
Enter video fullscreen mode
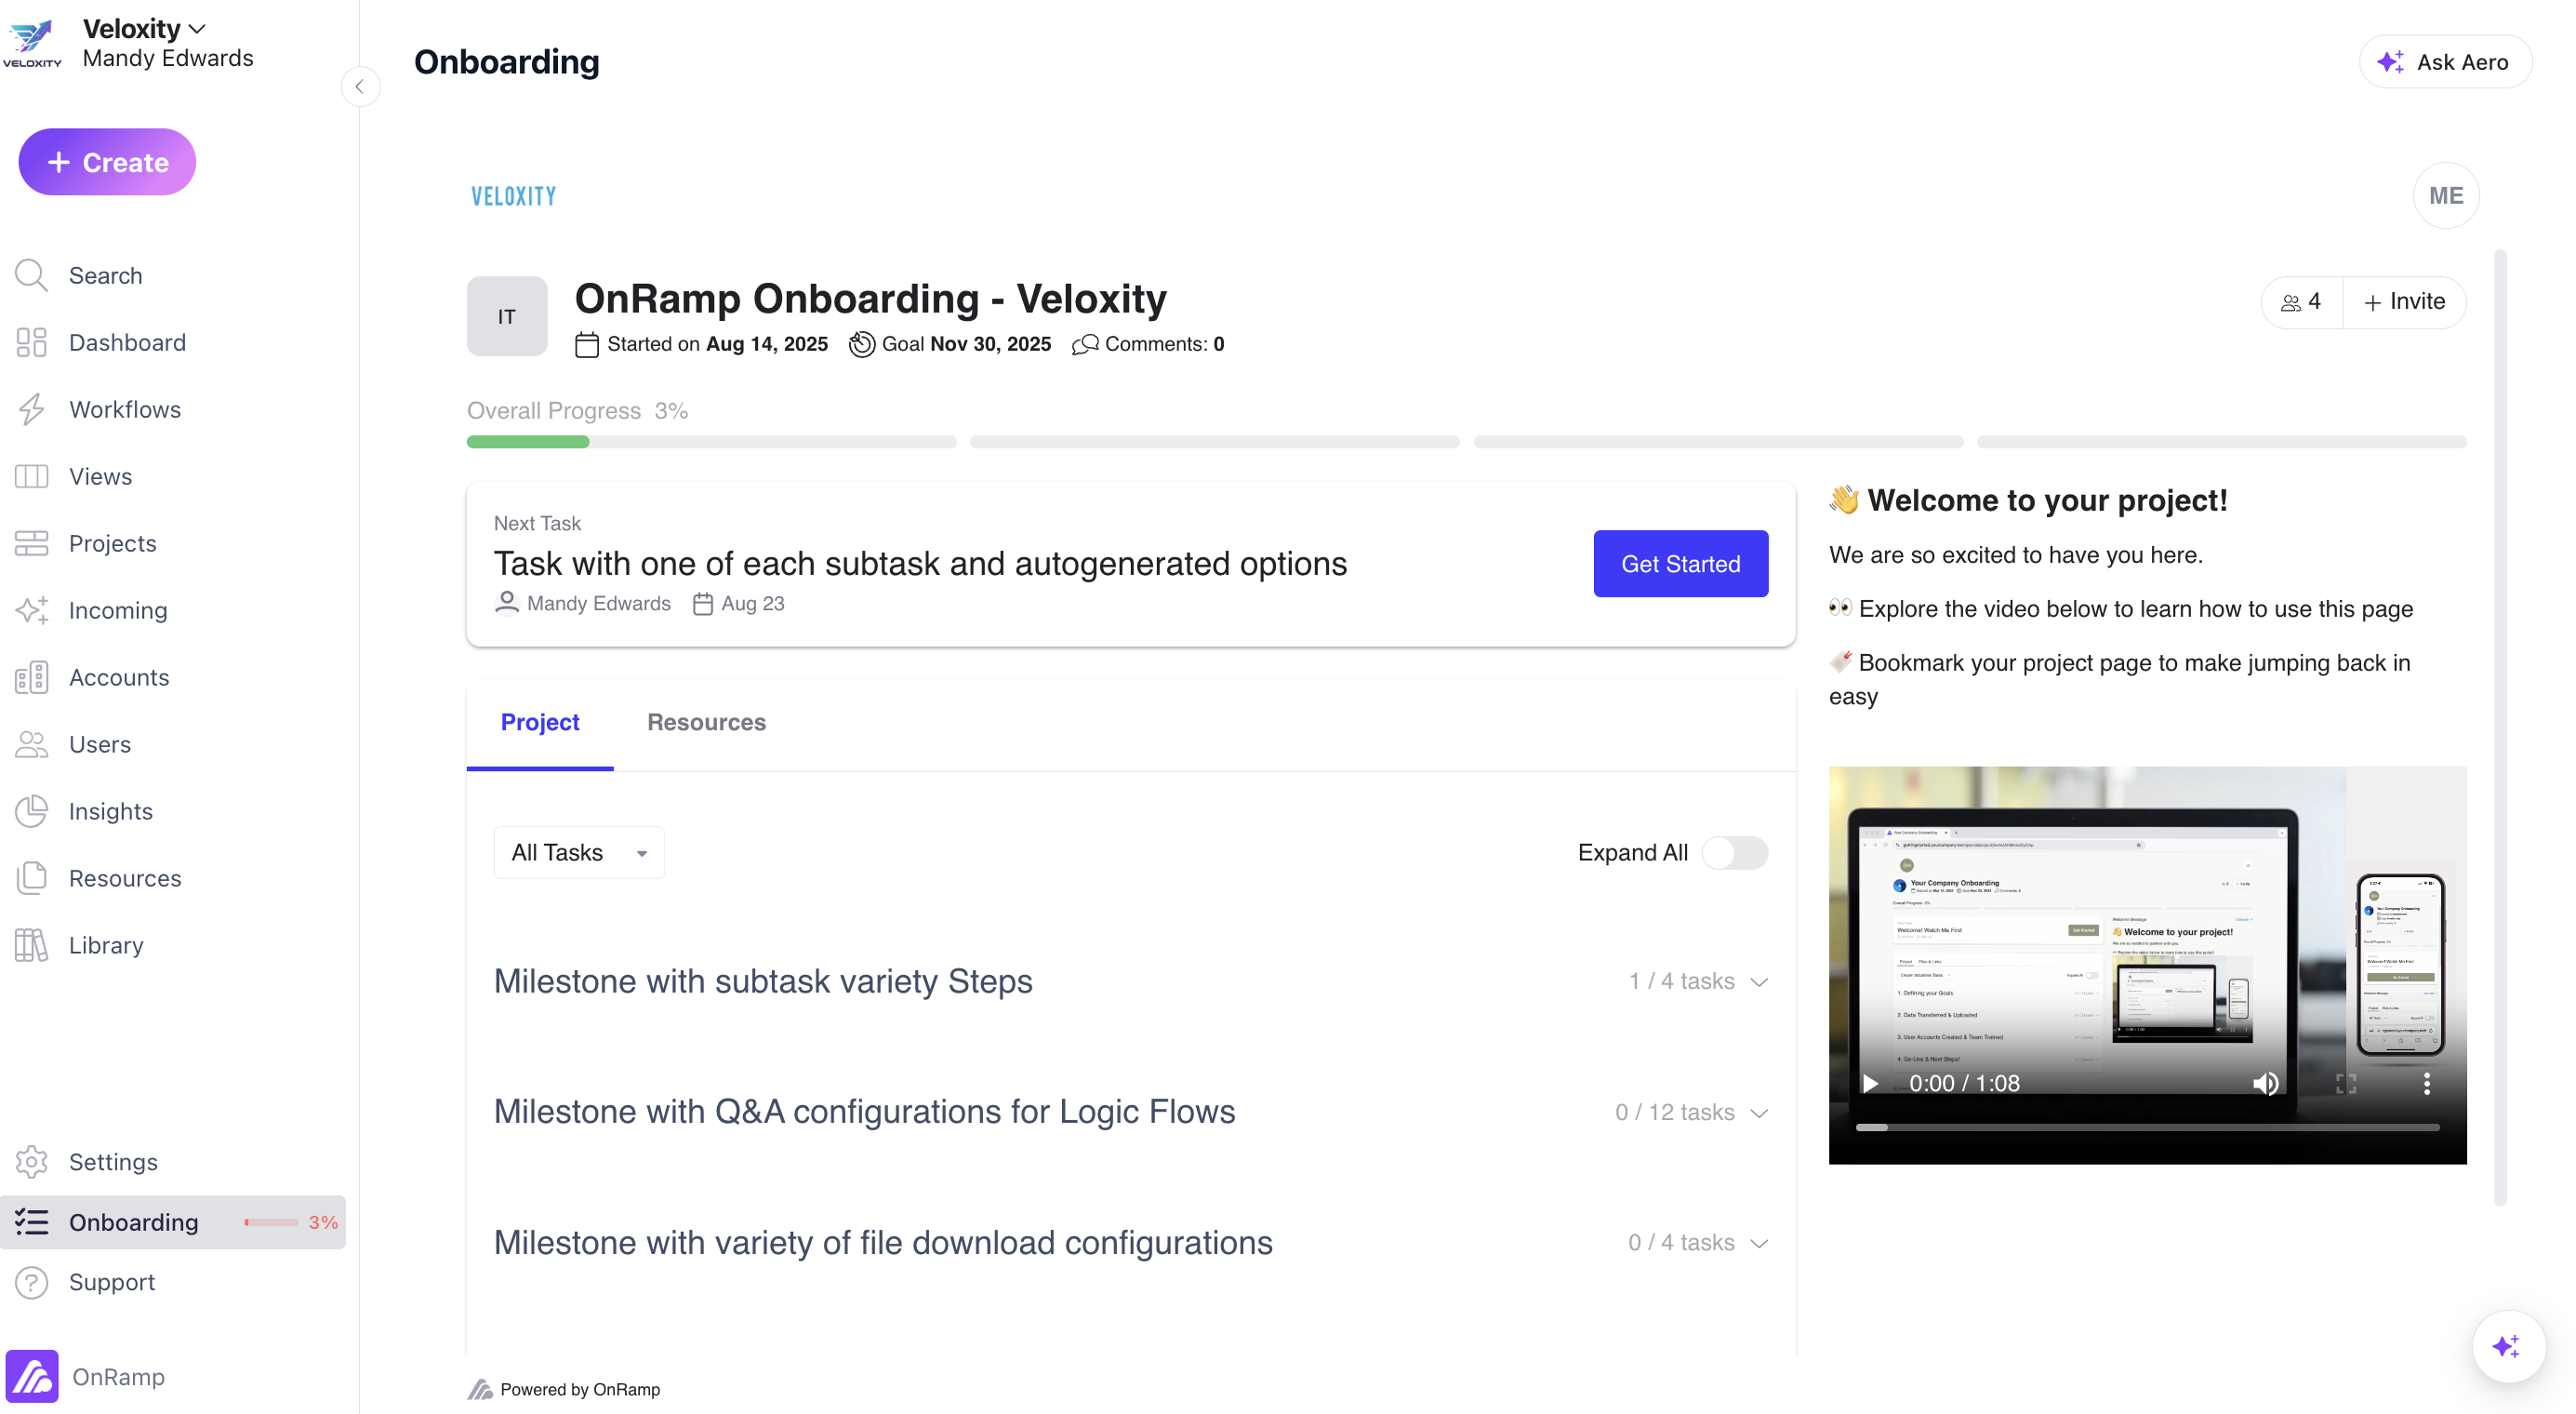[2346, 1083]
